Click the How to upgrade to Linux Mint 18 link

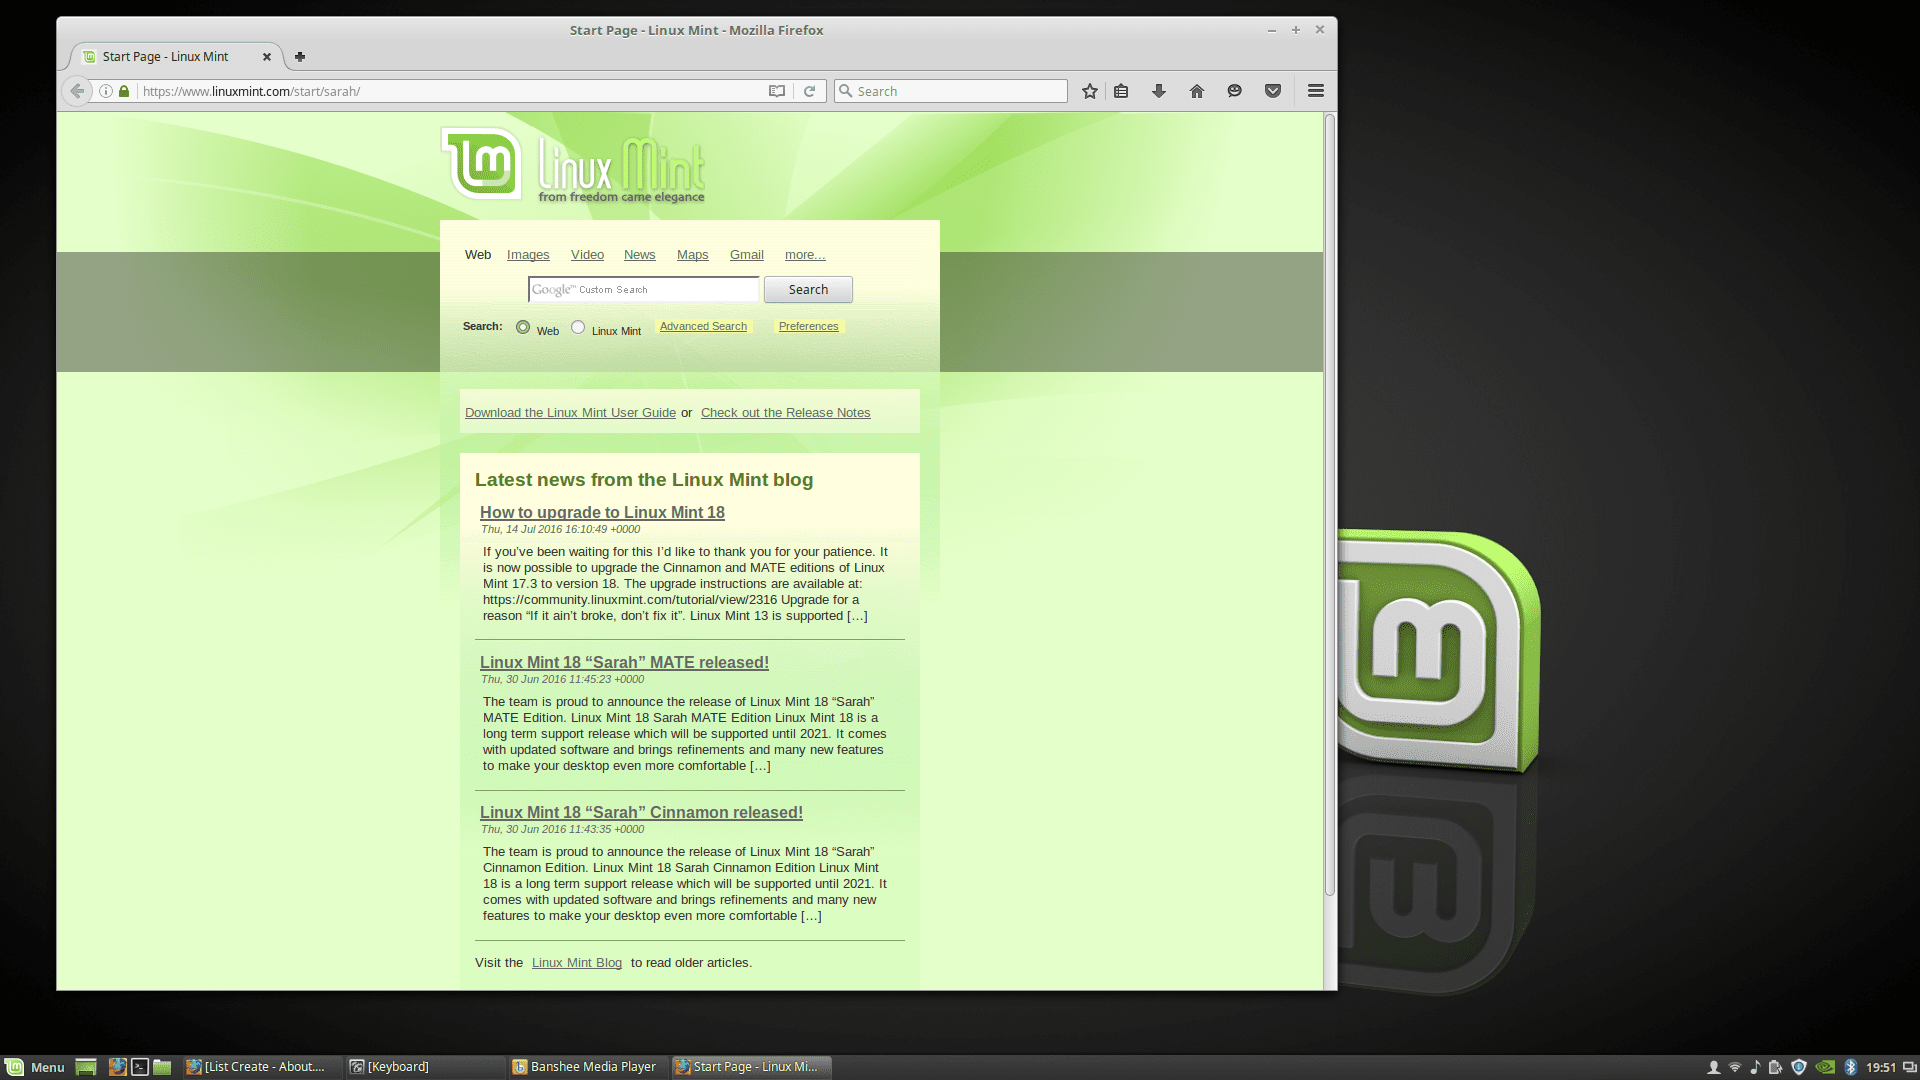[601, 512]
